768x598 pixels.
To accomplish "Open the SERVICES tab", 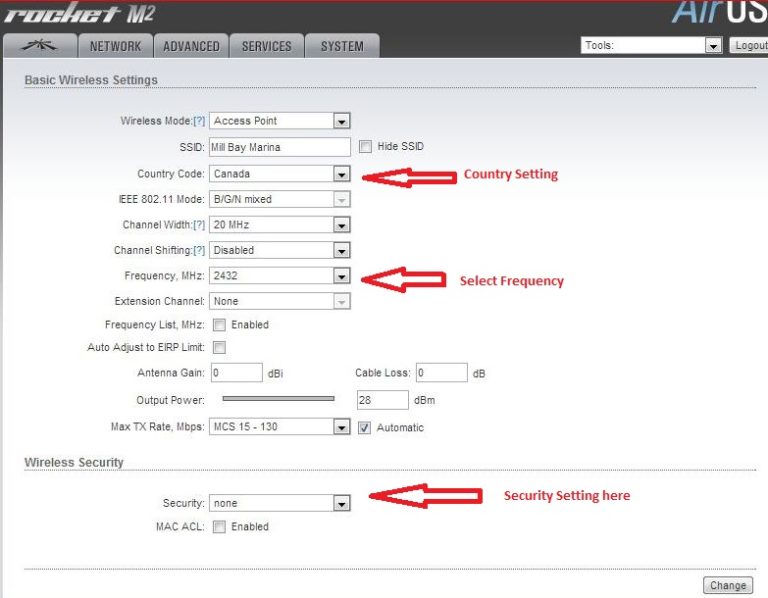I will (267, 46).
